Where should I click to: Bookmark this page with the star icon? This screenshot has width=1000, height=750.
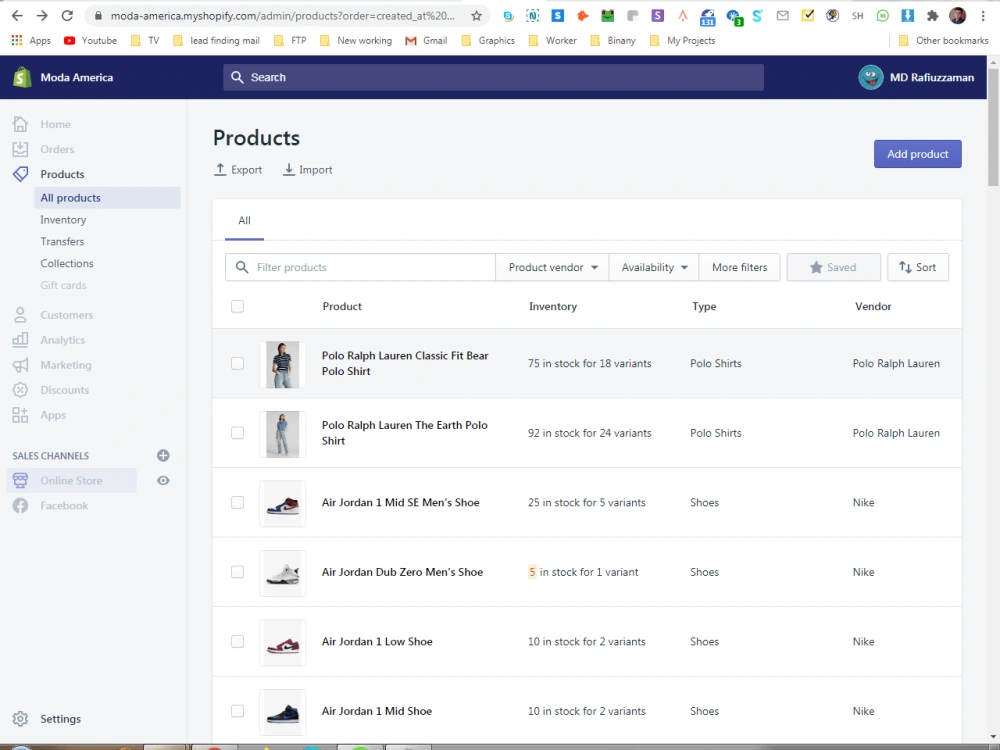click(x=476, y=16)
